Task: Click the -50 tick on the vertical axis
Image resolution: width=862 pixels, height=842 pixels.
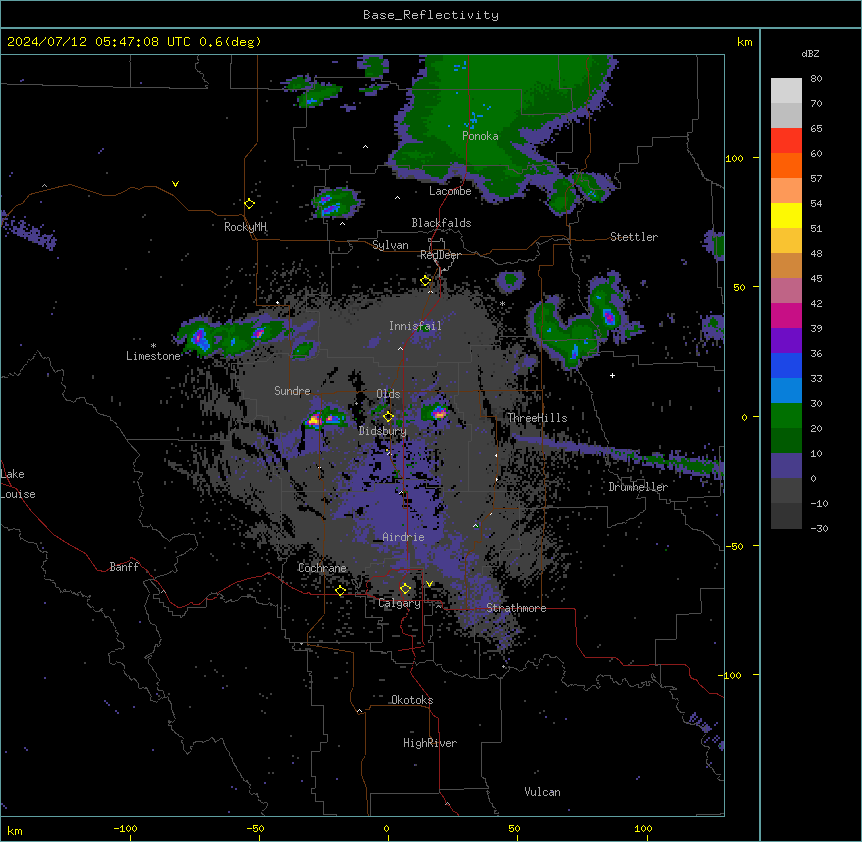Action: coord(734,546)
